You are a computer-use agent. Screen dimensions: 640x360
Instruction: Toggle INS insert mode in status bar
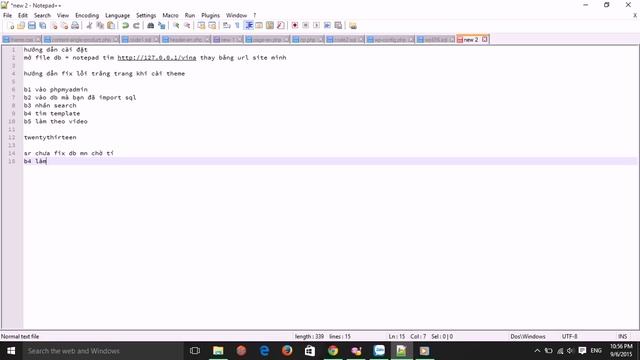tap(622, 337)
